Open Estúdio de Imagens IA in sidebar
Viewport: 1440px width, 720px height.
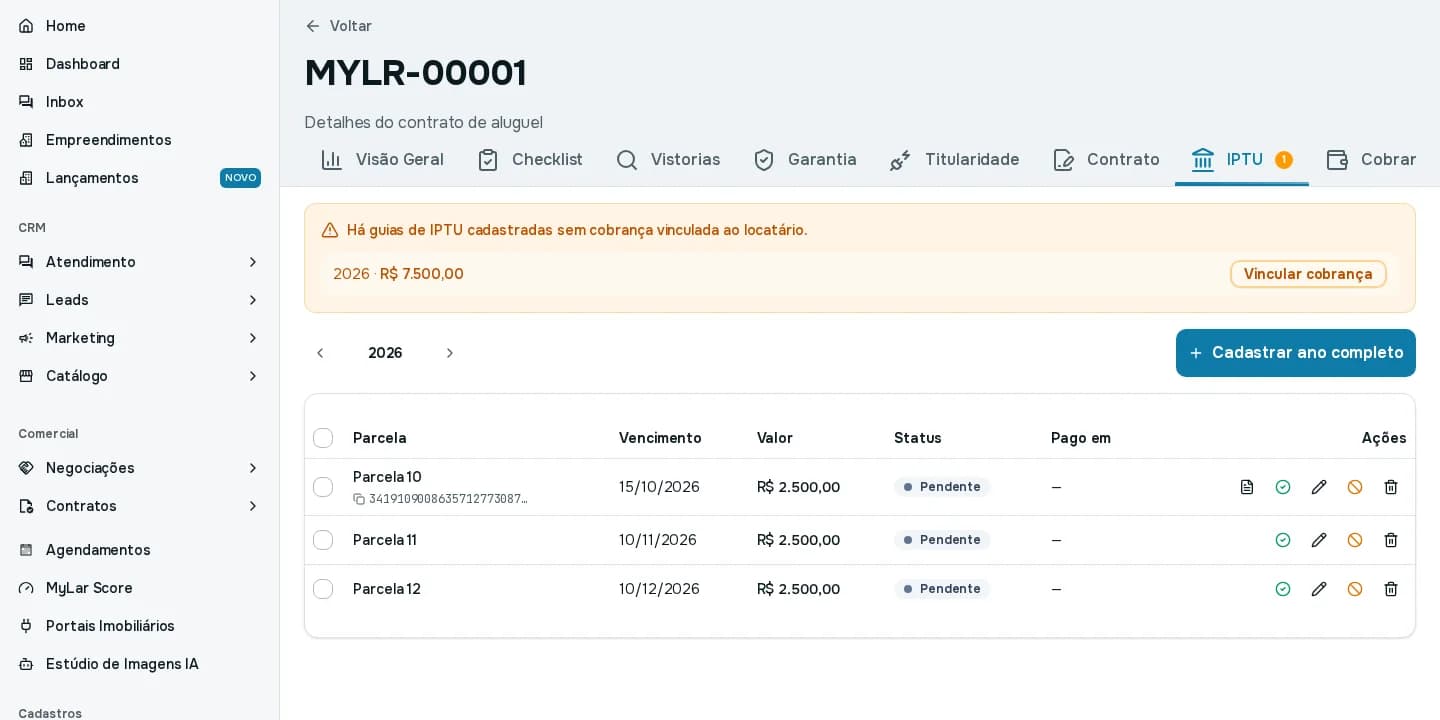140,664
